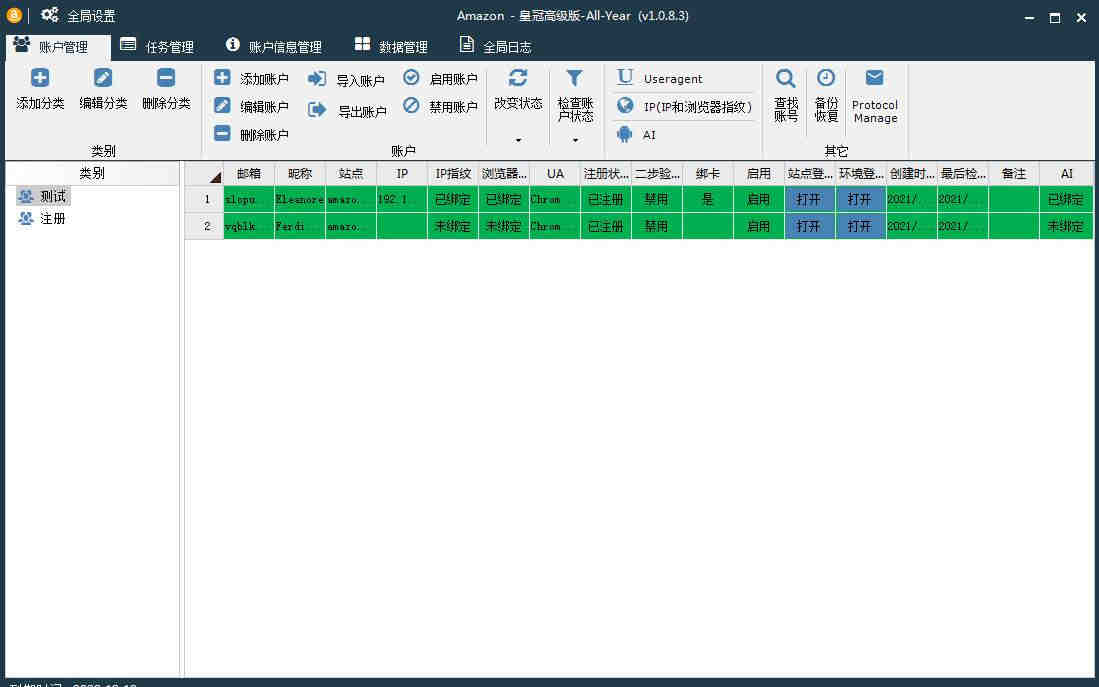
Task: Click the Eleanore nickname cell
Action: 300,200
